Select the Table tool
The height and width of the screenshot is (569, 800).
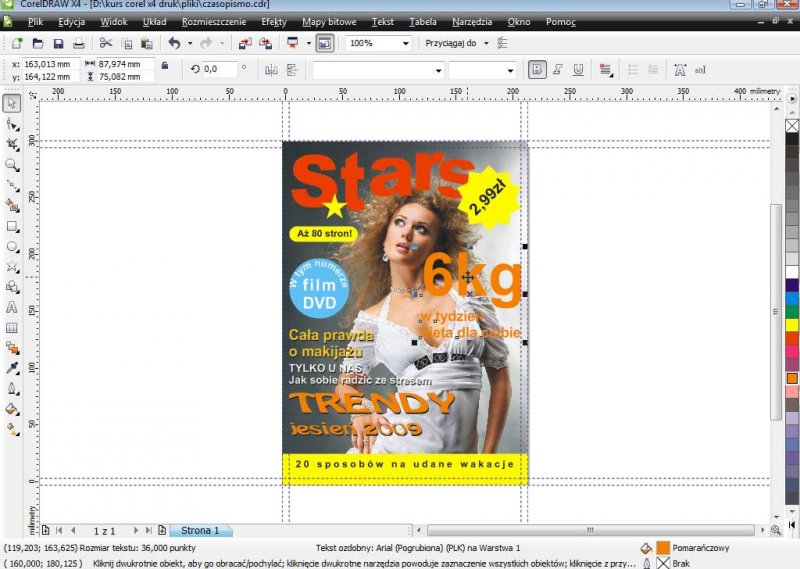point(12,327)
